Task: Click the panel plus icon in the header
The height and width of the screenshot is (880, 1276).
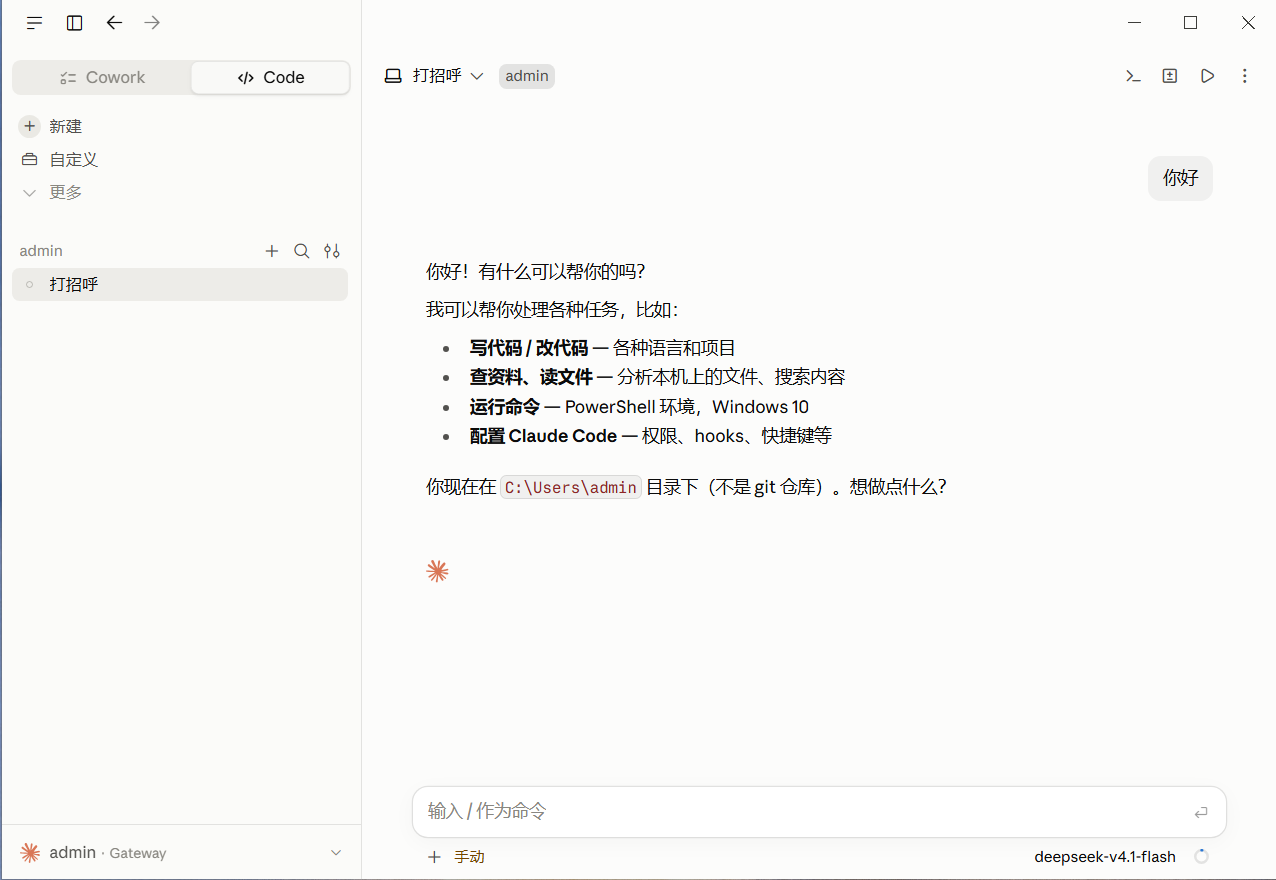Action: [x=1170, y=76]
